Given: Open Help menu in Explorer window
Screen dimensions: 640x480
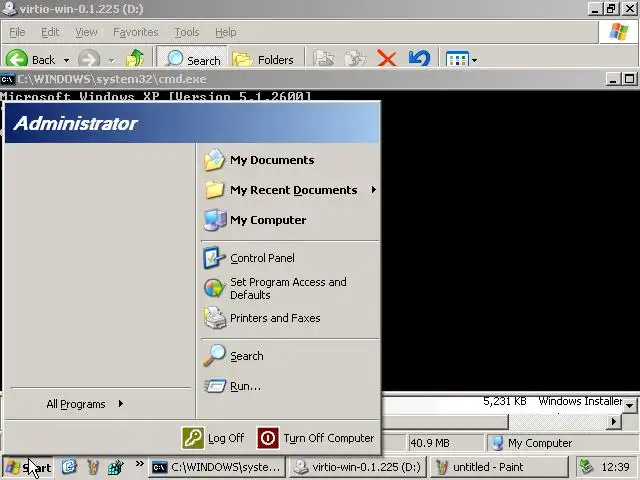Looking at the screenshot, I should 226,32.
